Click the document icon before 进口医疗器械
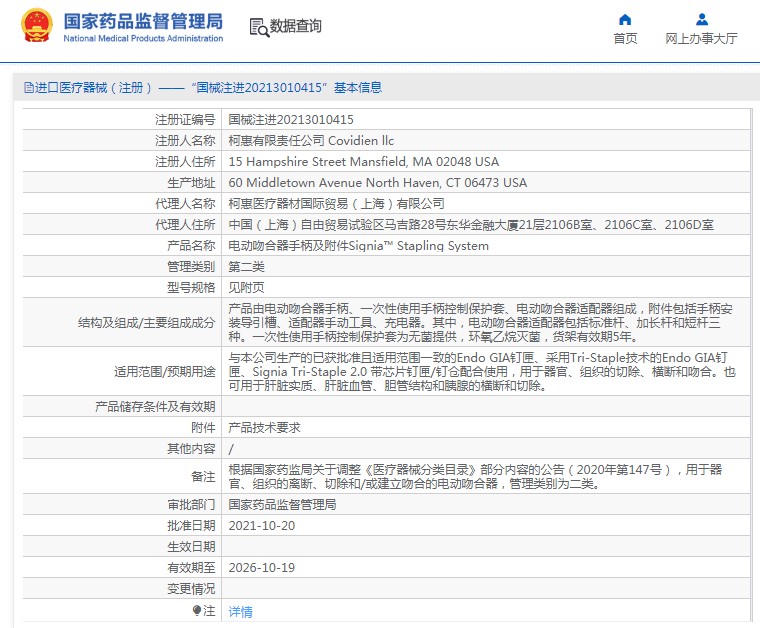The width and height of the screenshot is (760, 628). coord(29,88)
